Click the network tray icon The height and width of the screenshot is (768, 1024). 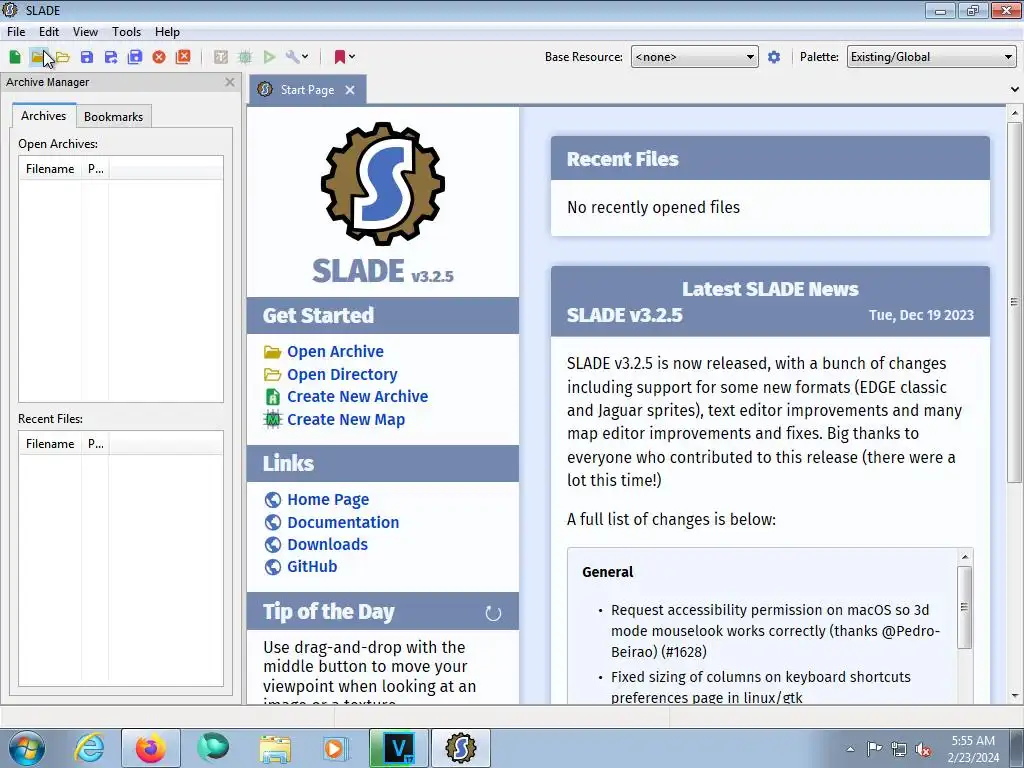[x=899, y=749]
